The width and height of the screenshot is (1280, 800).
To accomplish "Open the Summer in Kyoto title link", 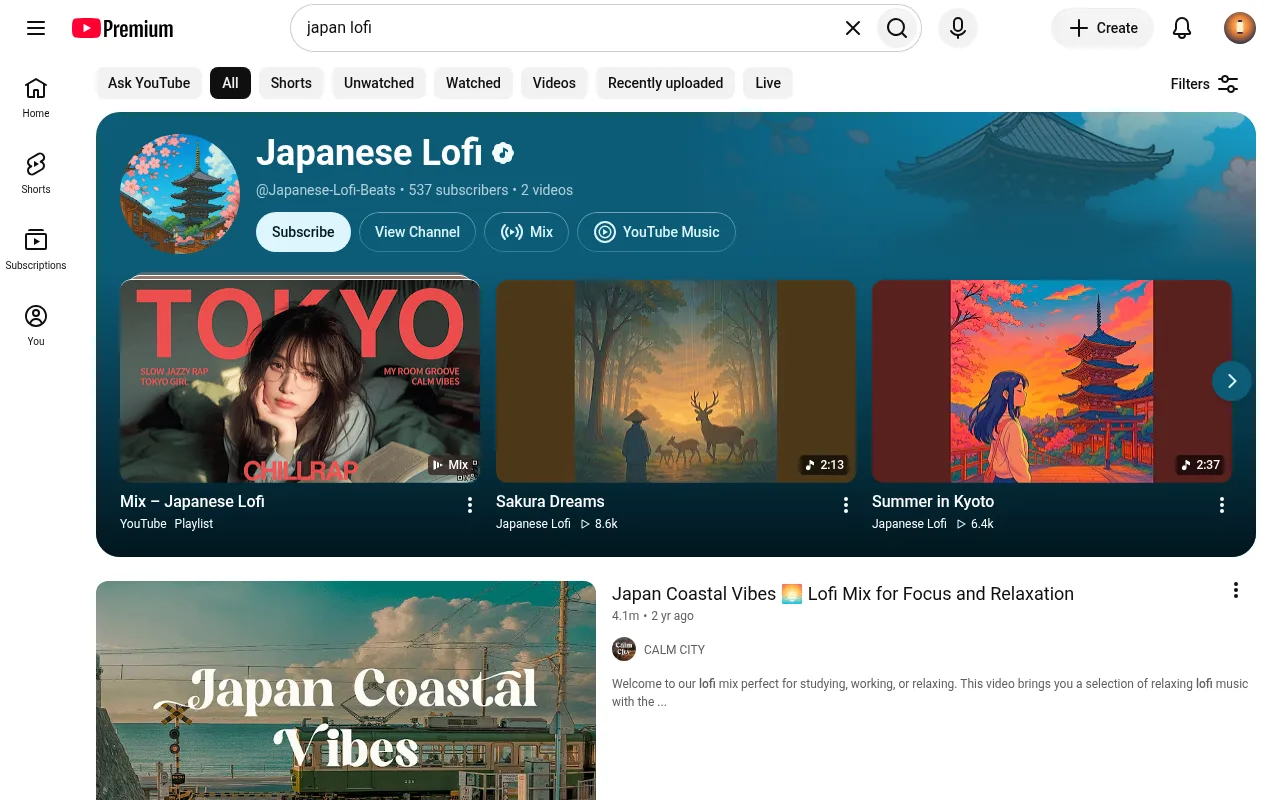I will click(x=933, y=502).
